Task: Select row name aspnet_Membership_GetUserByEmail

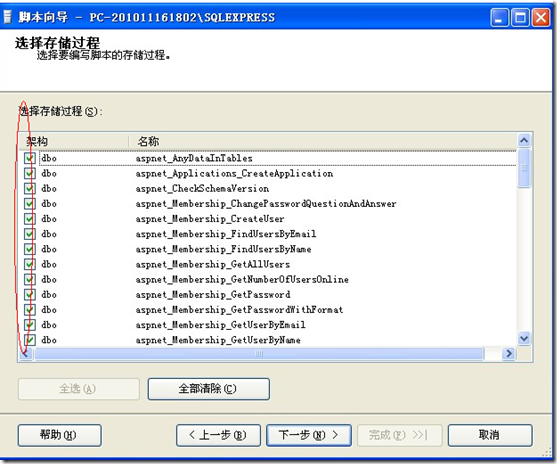Action: click(221, 325)
